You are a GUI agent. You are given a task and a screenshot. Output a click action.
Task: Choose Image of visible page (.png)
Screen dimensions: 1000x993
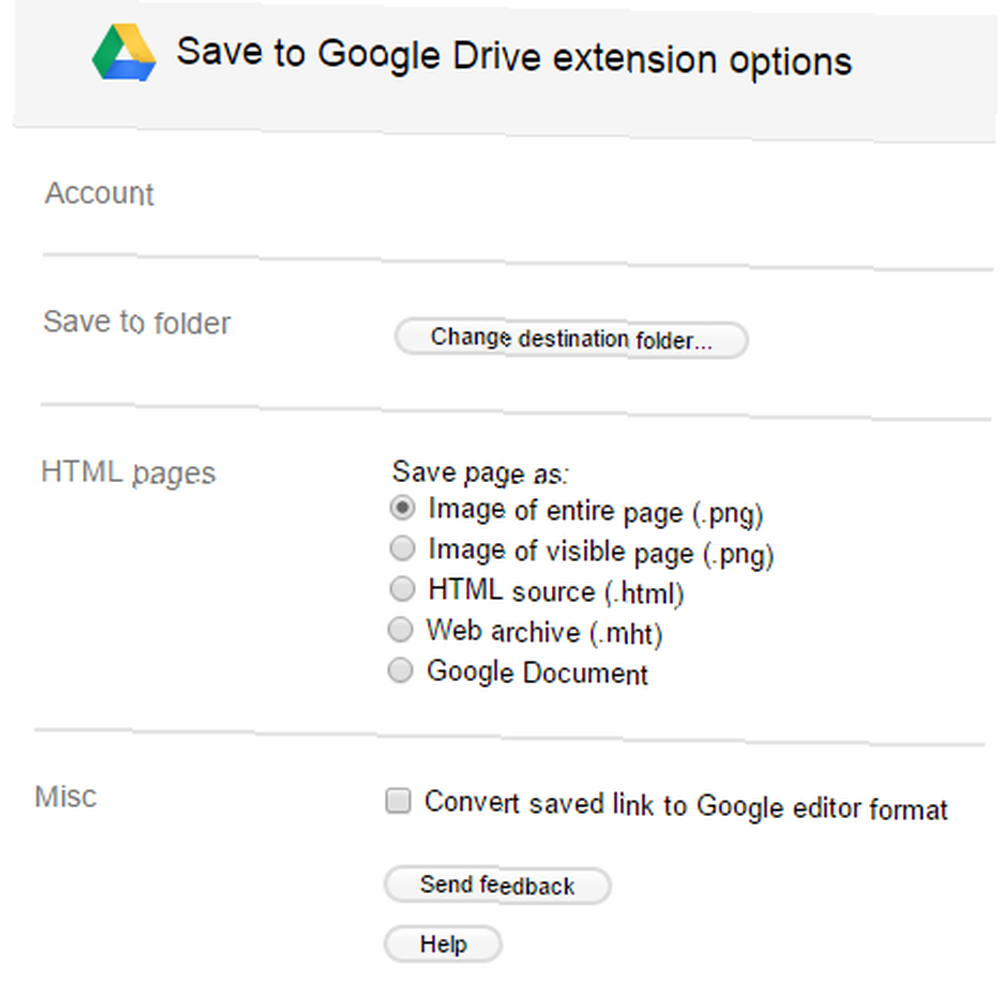402,548
